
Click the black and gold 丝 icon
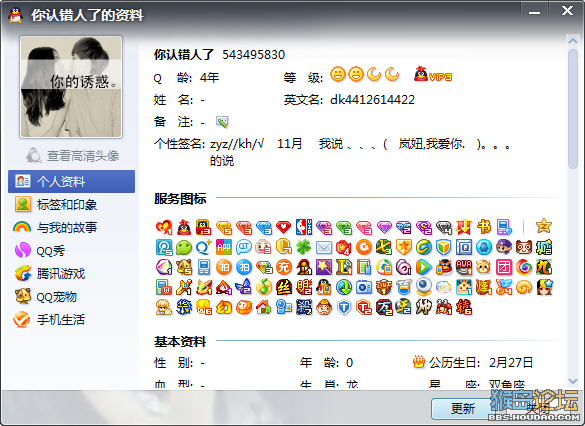click(284, 287)
